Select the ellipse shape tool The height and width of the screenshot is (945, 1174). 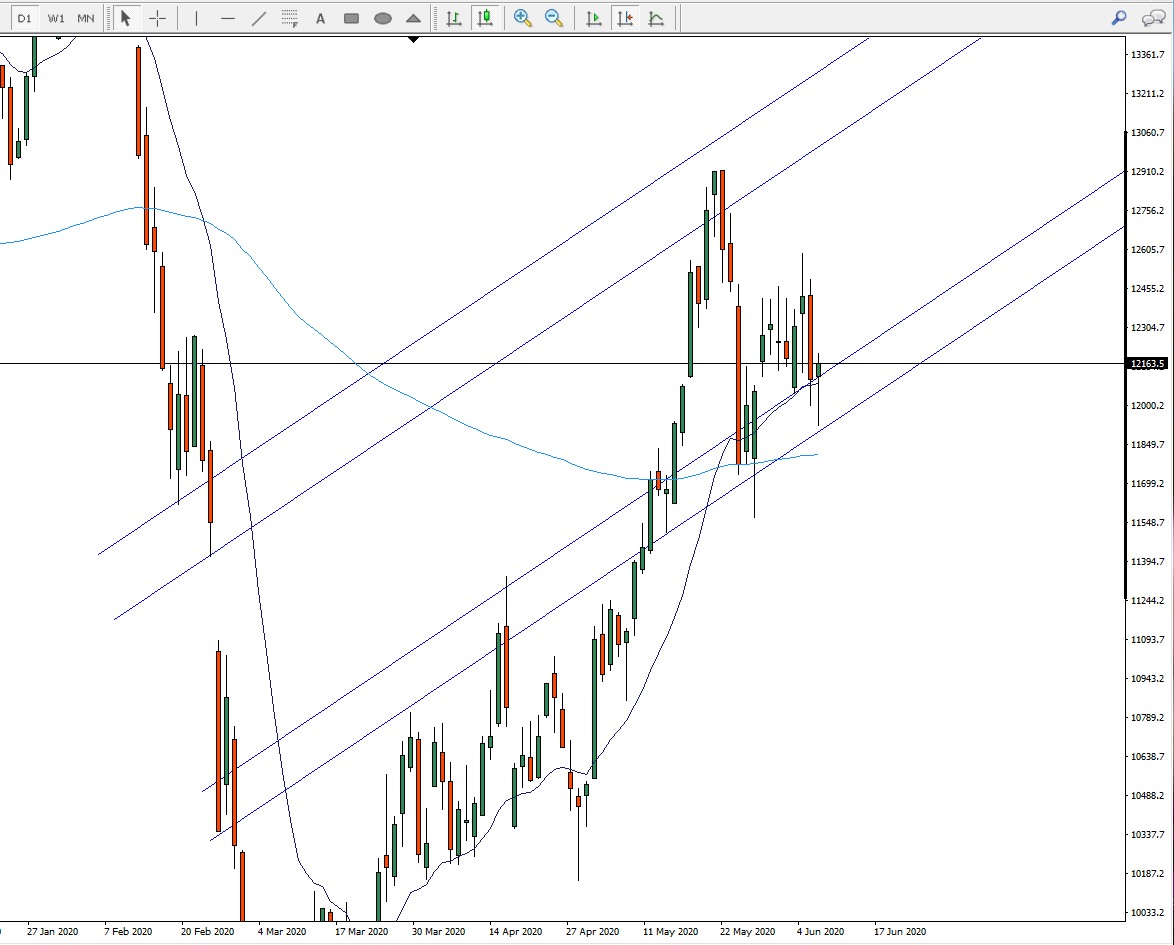[x=383, y=18]
